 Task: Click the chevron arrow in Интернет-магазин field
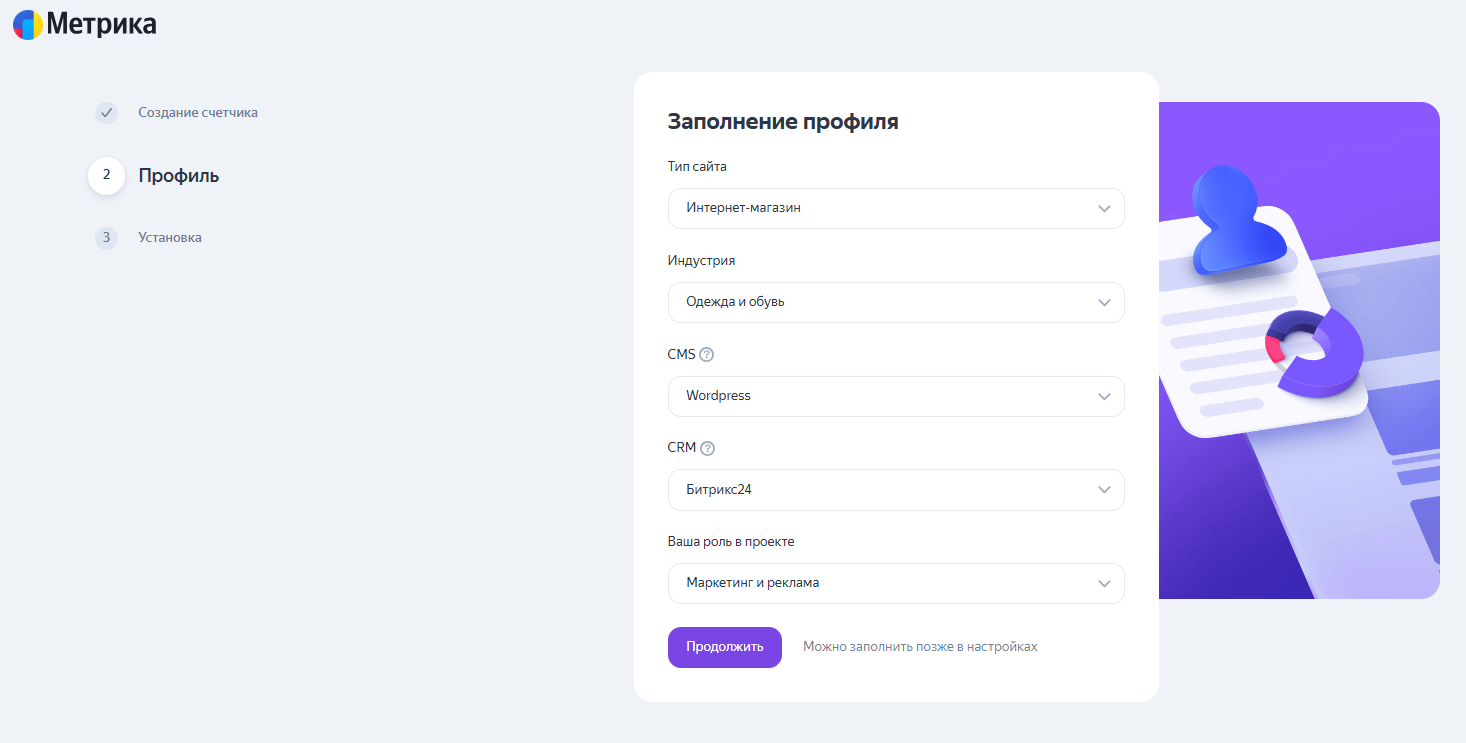click(x=1104, y=209)
